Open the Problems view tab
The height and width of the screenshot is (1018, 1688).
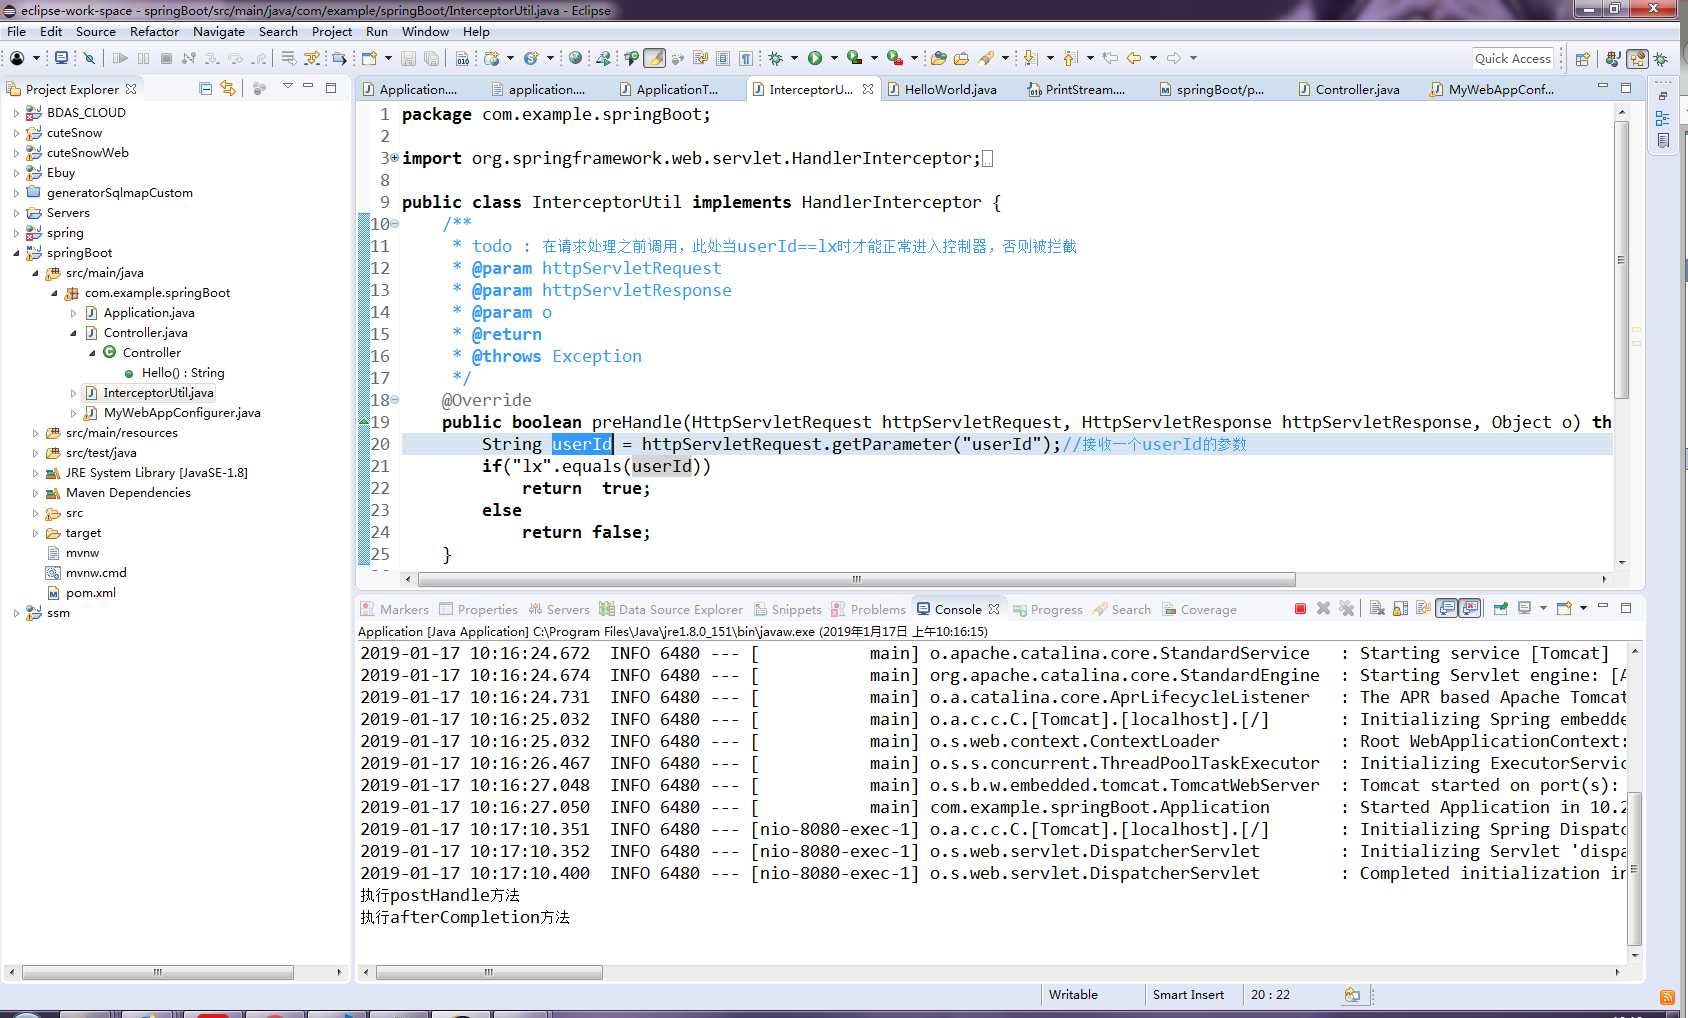pyautogui.click(x=868, y=609)
